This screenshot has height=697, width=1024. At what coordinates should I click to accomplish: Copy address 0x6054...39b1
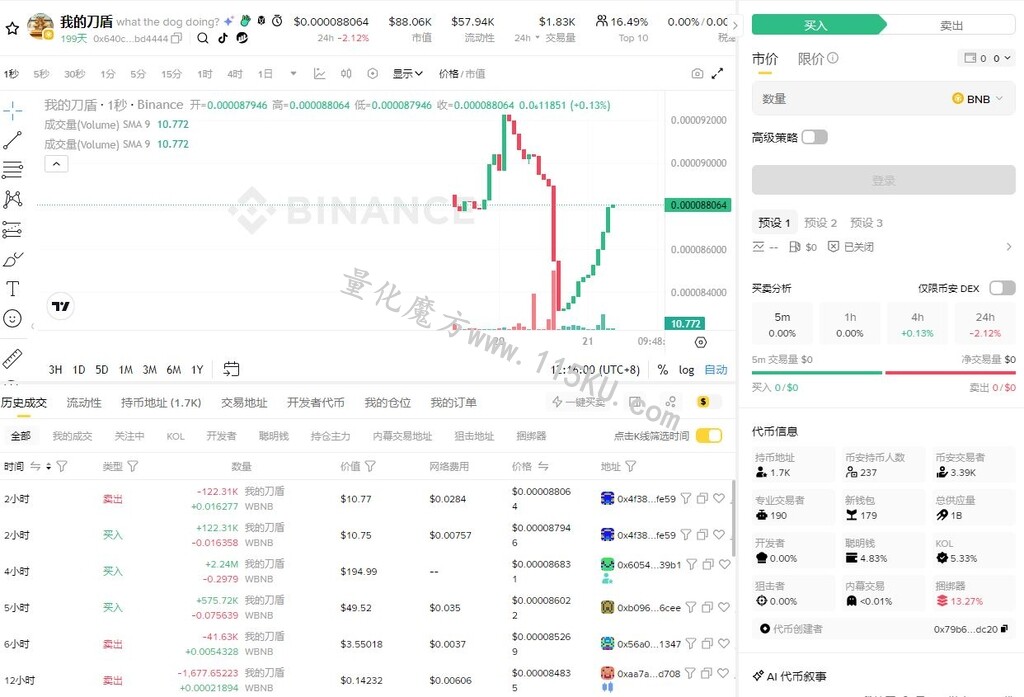(708, 564)
